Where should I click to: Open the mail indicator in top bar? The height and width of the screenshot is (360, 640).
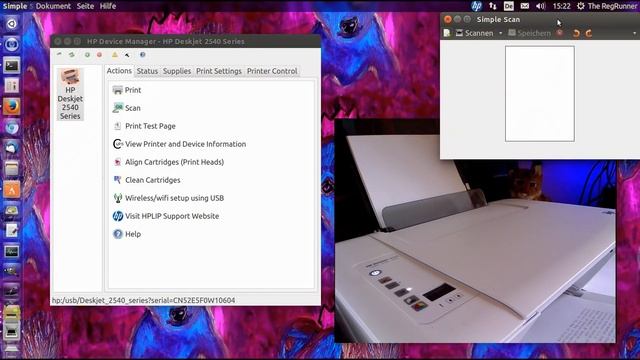click(525, 6)
